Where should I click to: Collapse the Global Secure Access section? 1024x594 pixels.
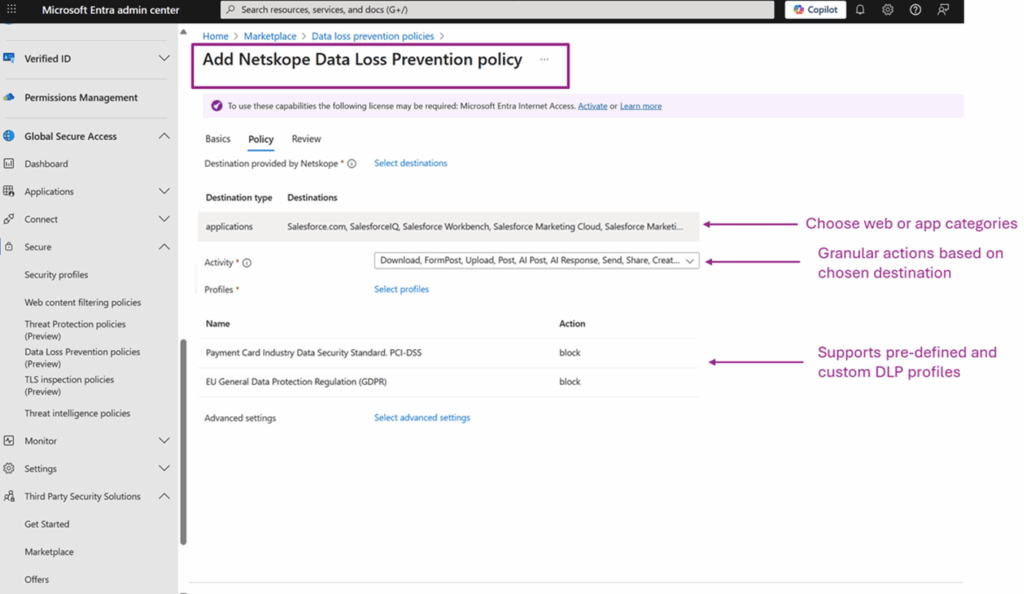[164, 136]
